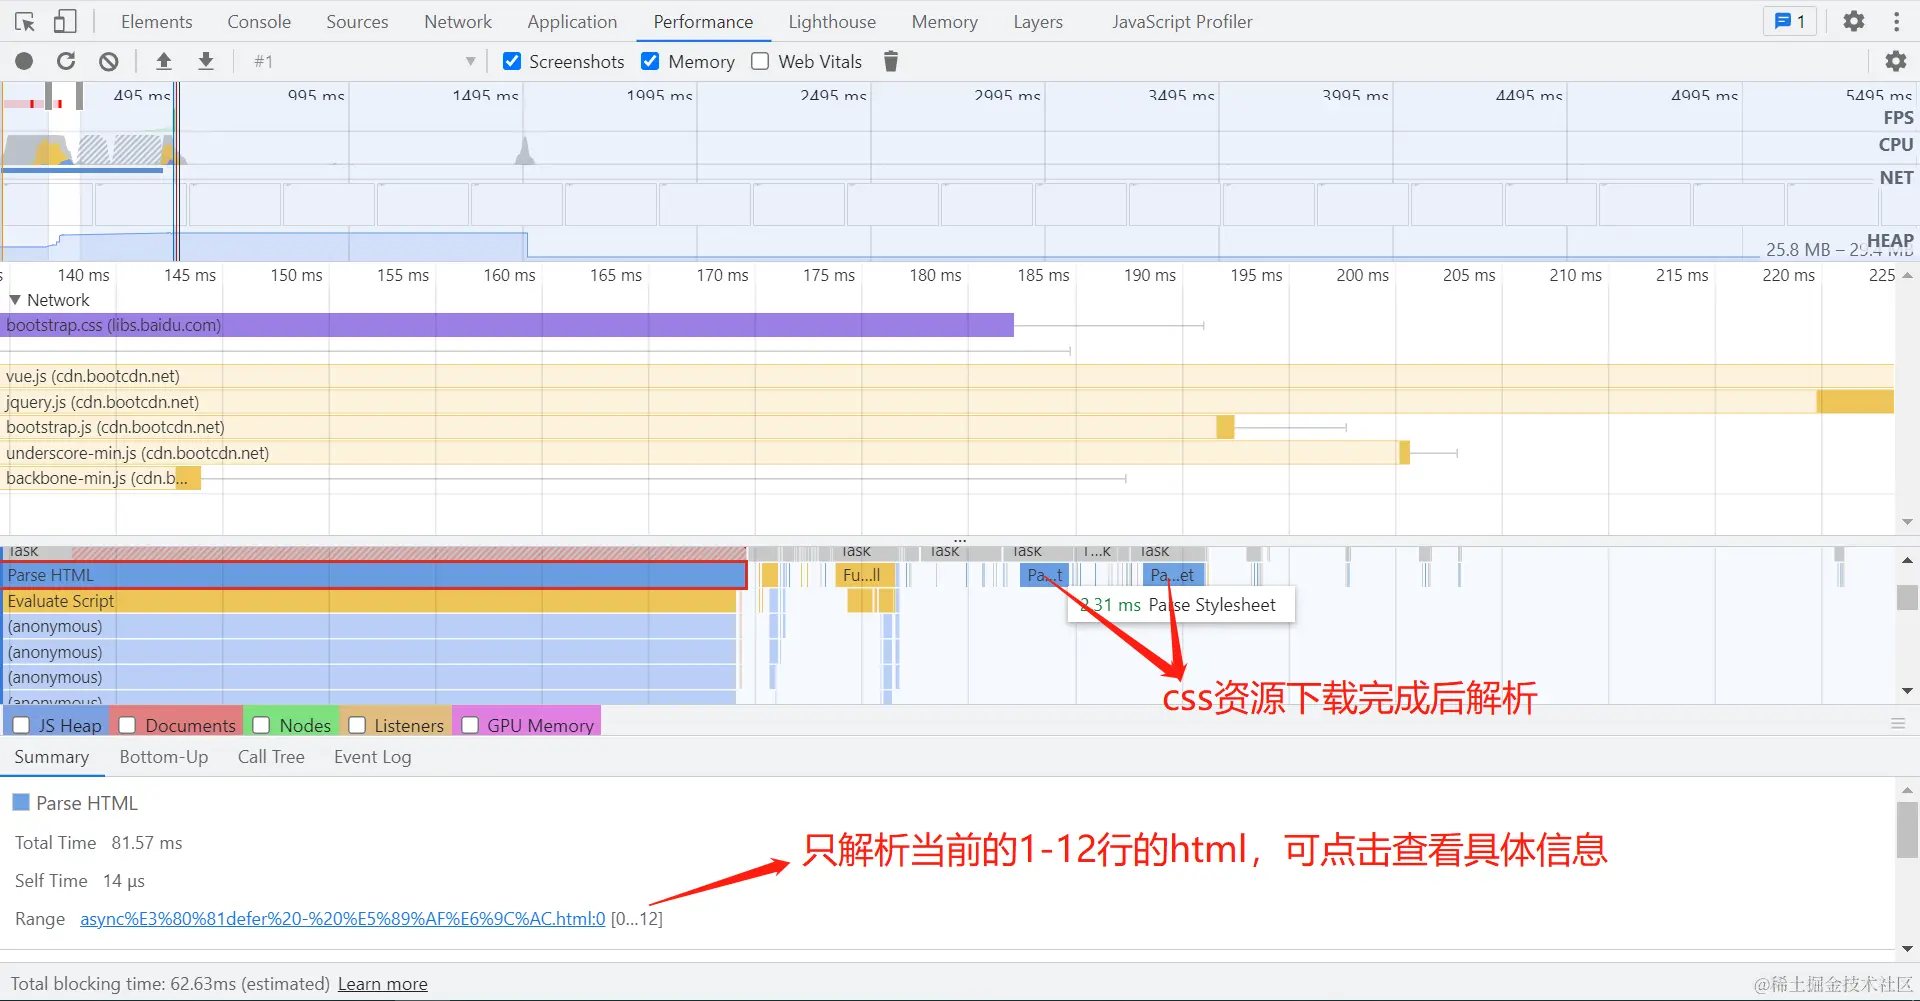Toggle the device toolbar icon
Viewport: 1920px width, 1001px height.
click(65, 21)
